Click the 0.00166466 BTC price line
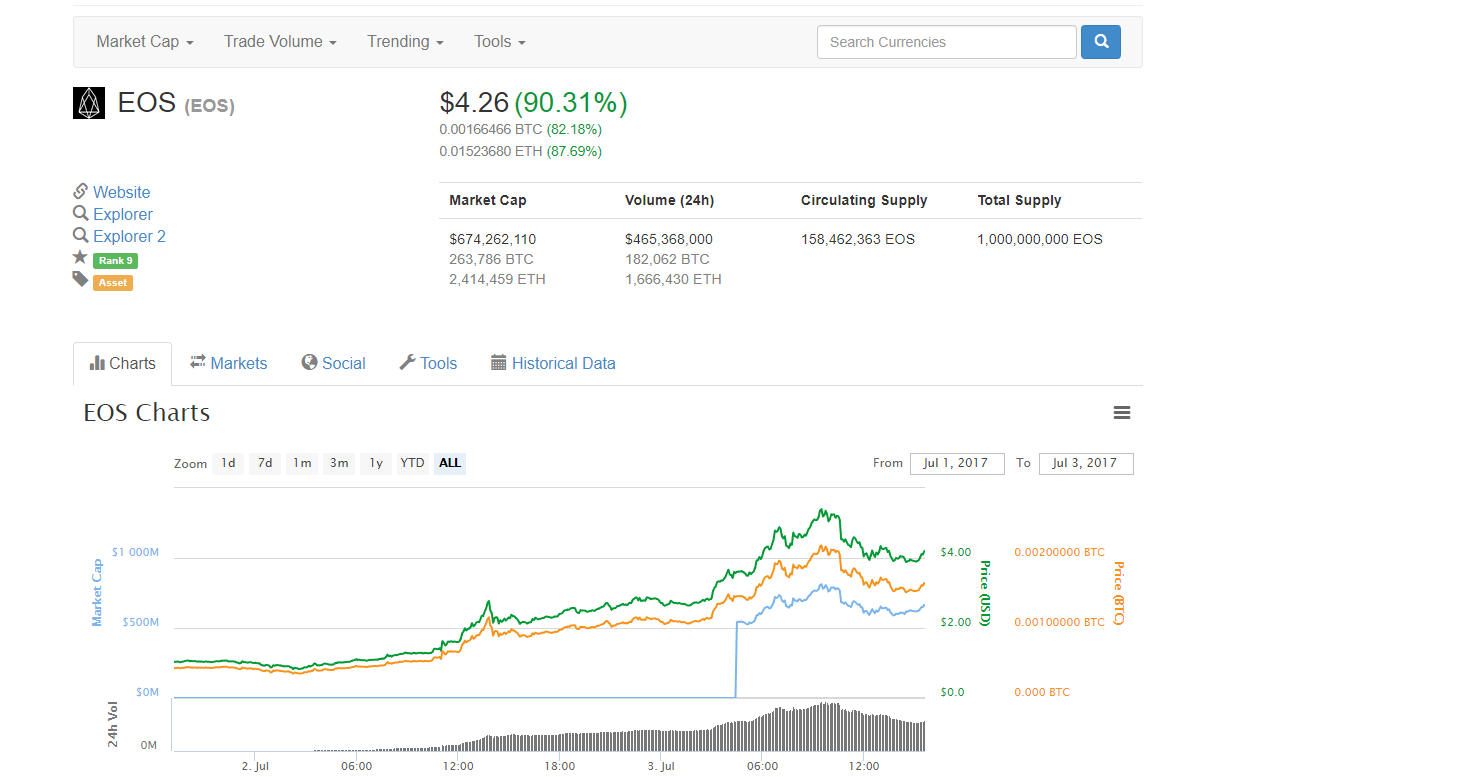This screenshot has height=777, width=1475. pyautogui.click(x=491, y=129)
